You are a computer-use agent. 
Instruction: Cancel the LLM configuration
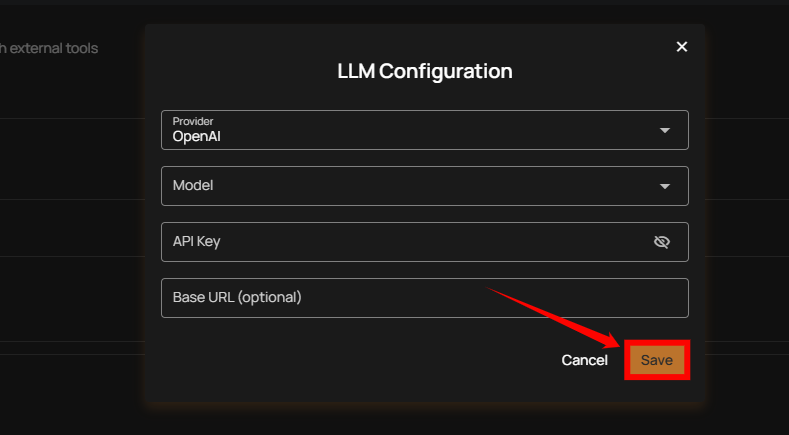(584, 360)
